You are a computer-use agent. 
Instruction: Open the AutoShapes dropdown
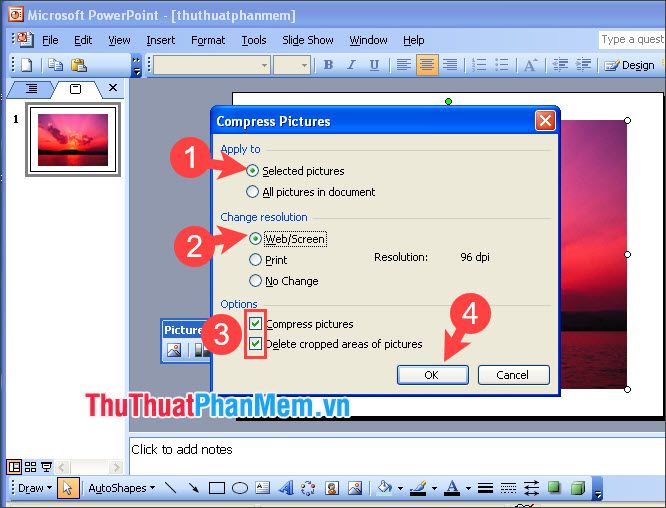click(121, 488)
